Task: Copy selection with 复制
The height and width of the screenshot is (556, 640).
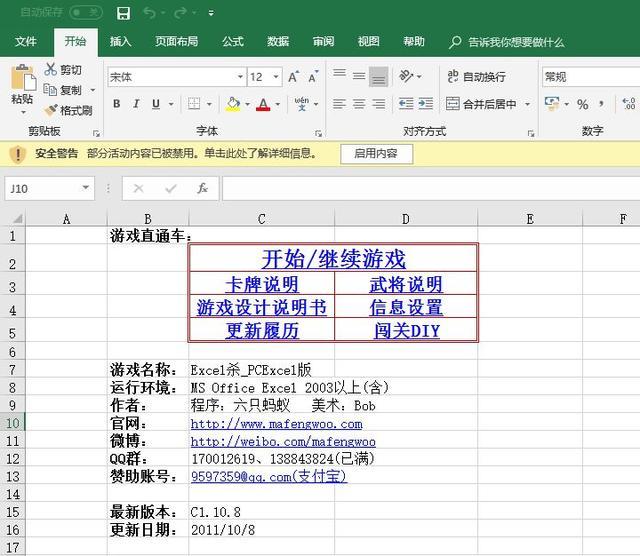Action: (x=63, y=90)
